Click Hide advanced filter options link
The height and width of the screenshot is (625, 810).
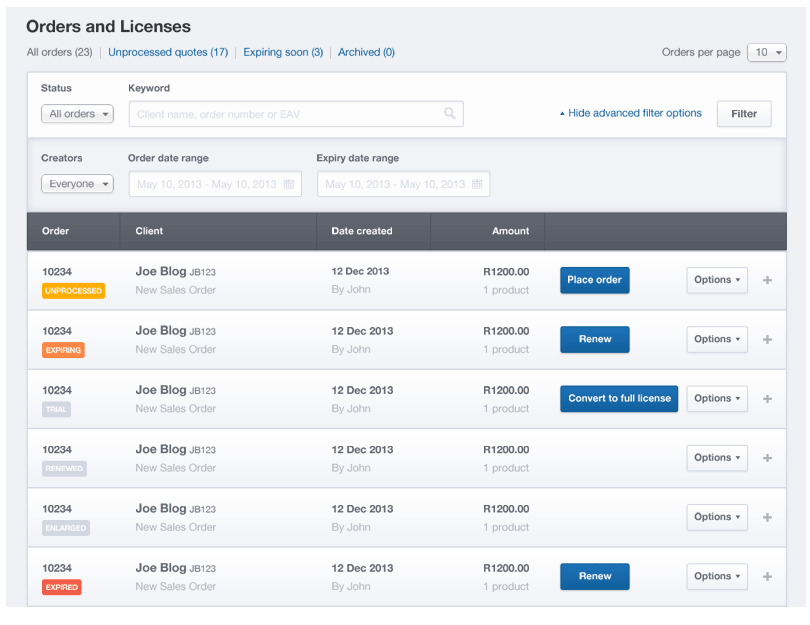point(631,113)
